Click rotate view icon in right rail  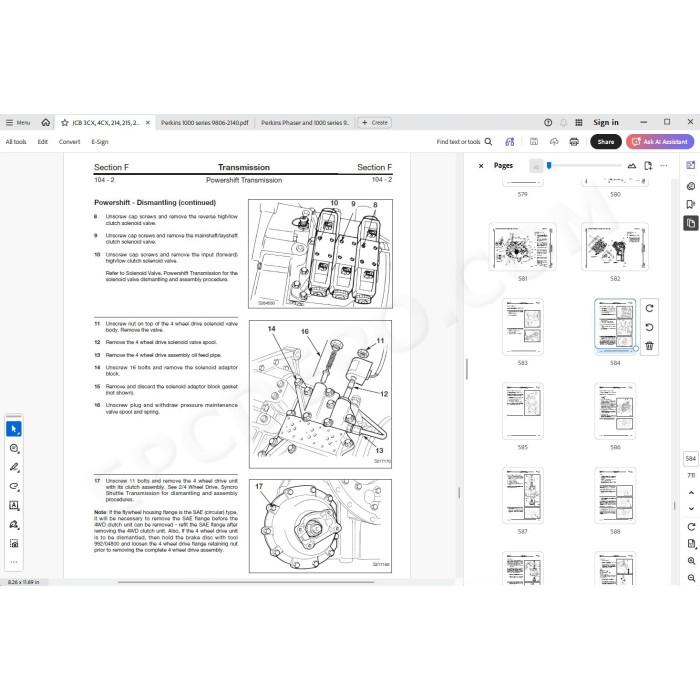691,527
